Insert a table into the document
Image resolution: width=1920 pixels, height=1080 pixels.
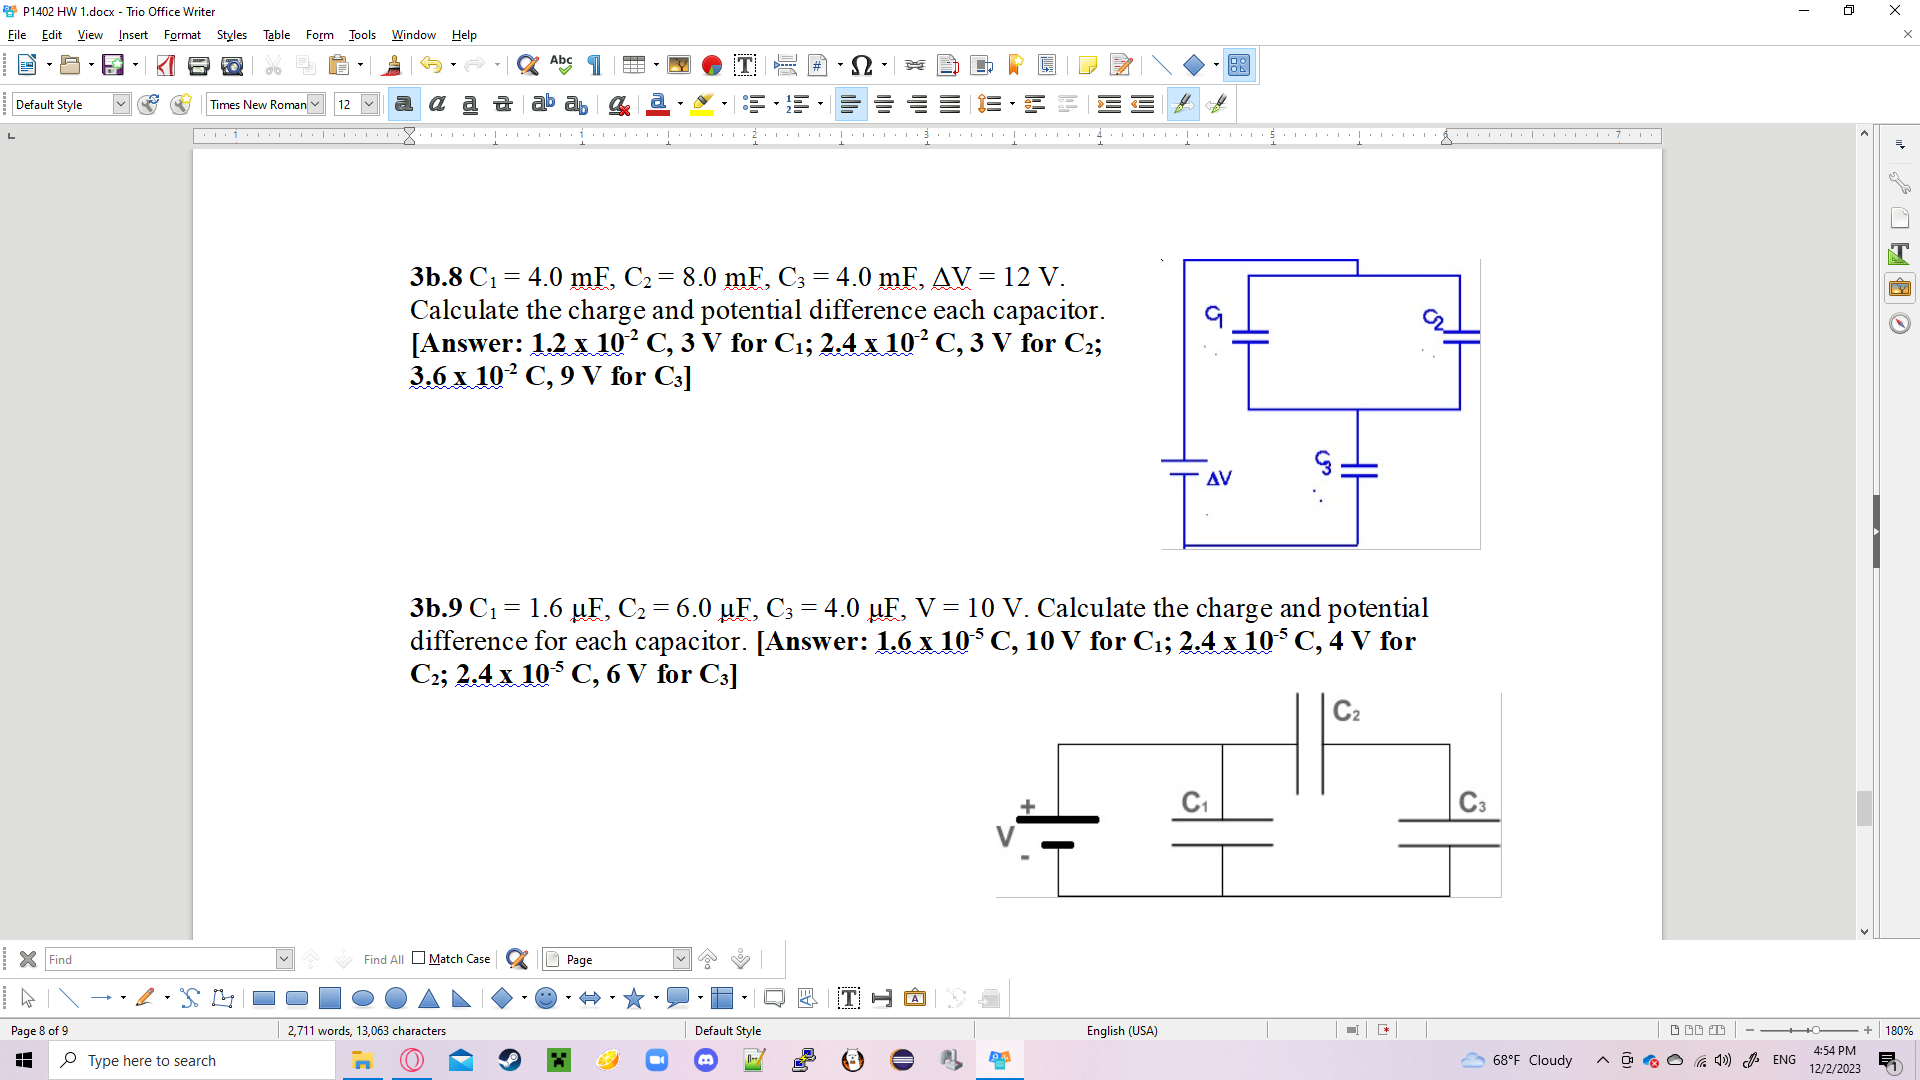pyautogui.click(x=634, y=64)
